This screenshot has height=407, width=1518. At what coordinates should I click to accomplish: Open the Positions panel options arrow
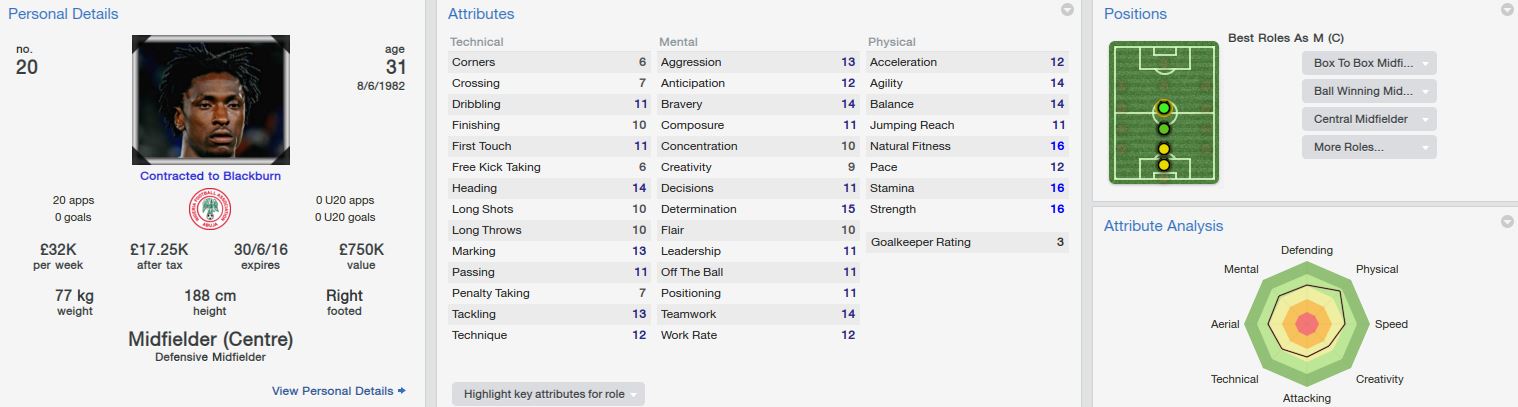tap(1507, 10)
